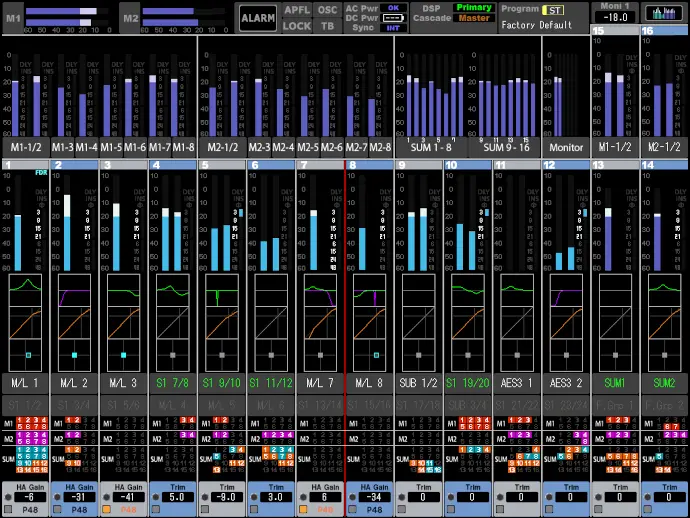Select the SUM1 channel source button

tap(616, 383)
